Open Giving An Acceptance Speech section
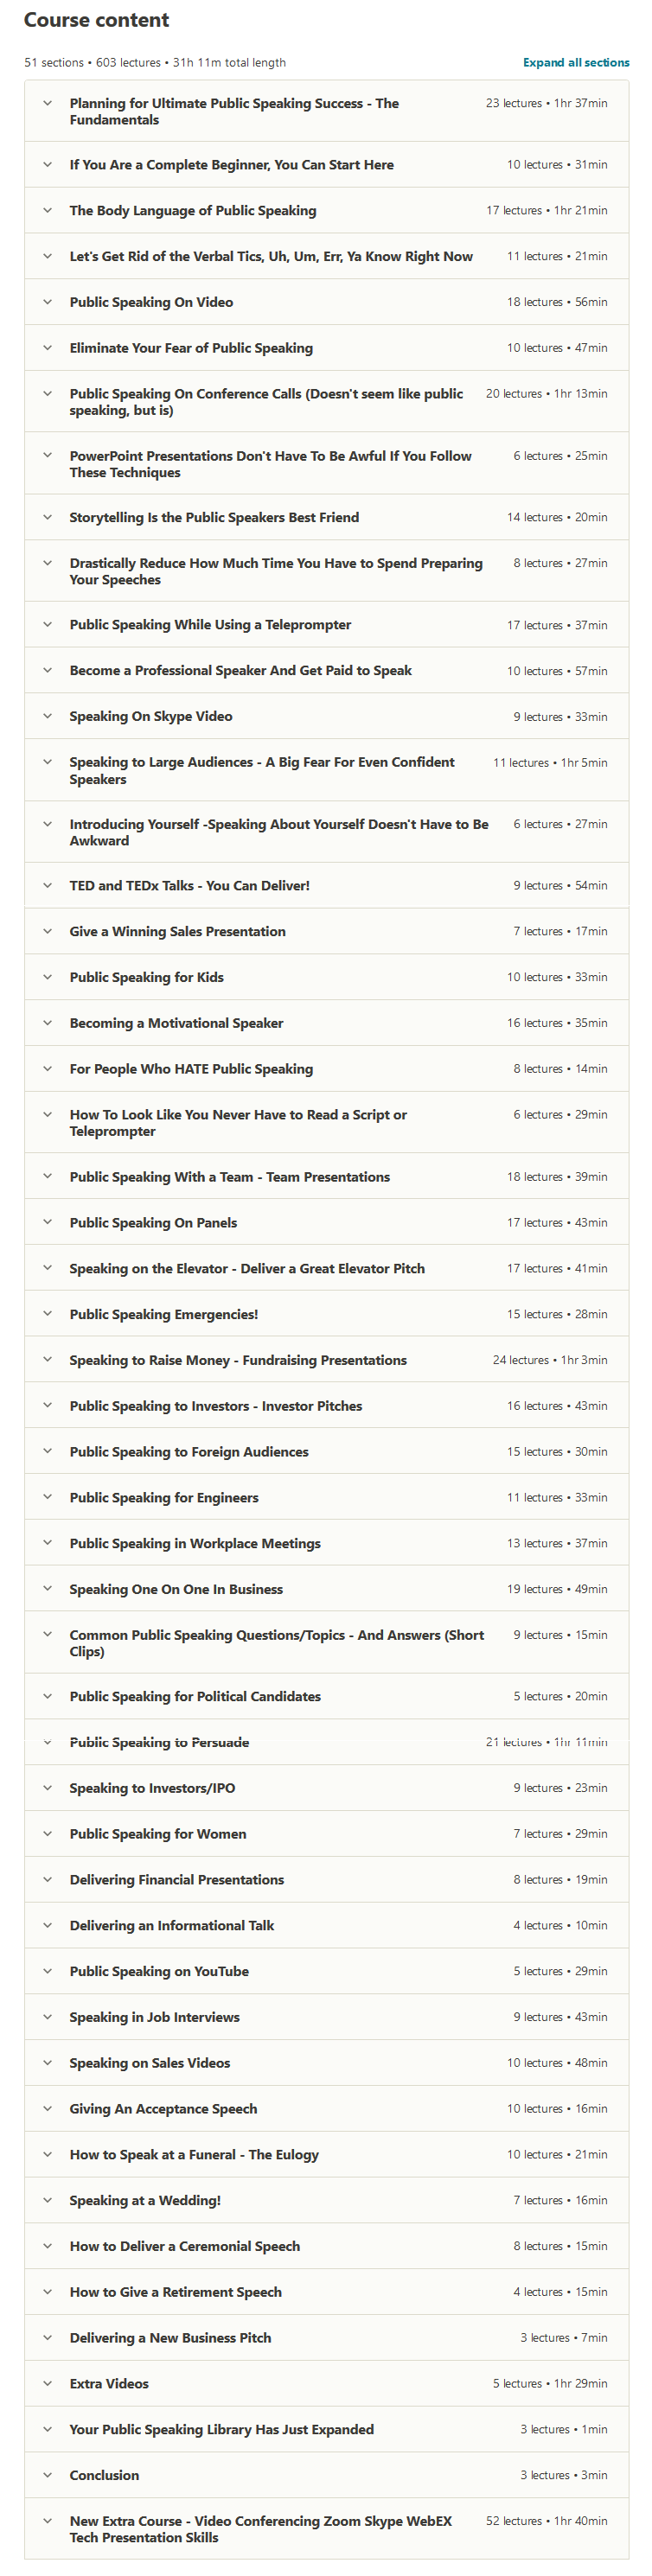This screenshot has height=2576, width=652. 163,2108
